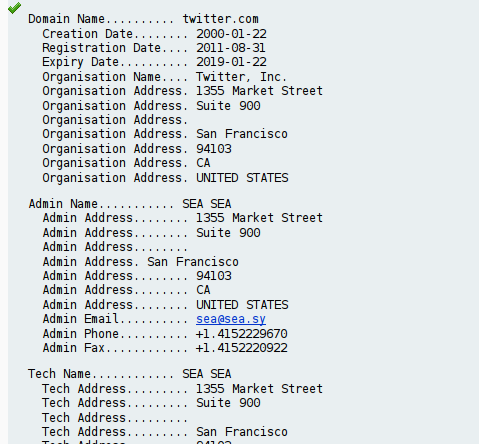Click the Tech Name SEA SEA value
Screen dimensions: 479x444
pos(207,374)
